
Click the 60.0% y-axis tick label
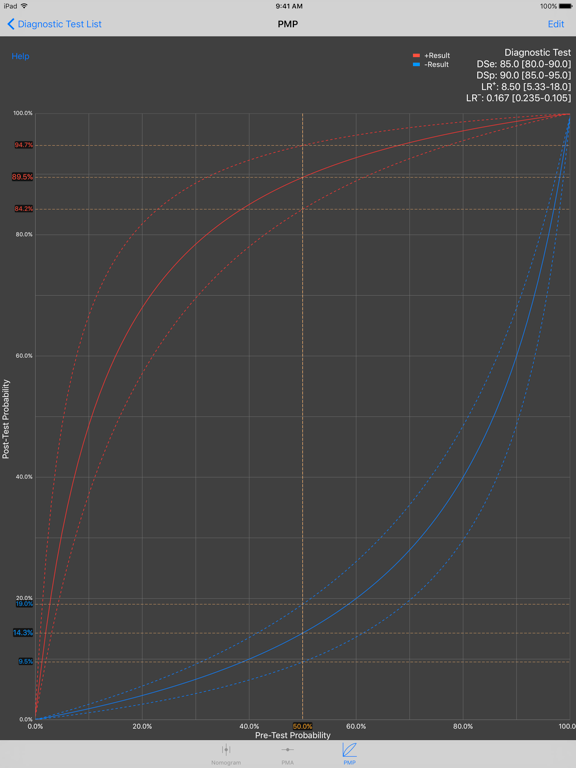tap(24, 356)
